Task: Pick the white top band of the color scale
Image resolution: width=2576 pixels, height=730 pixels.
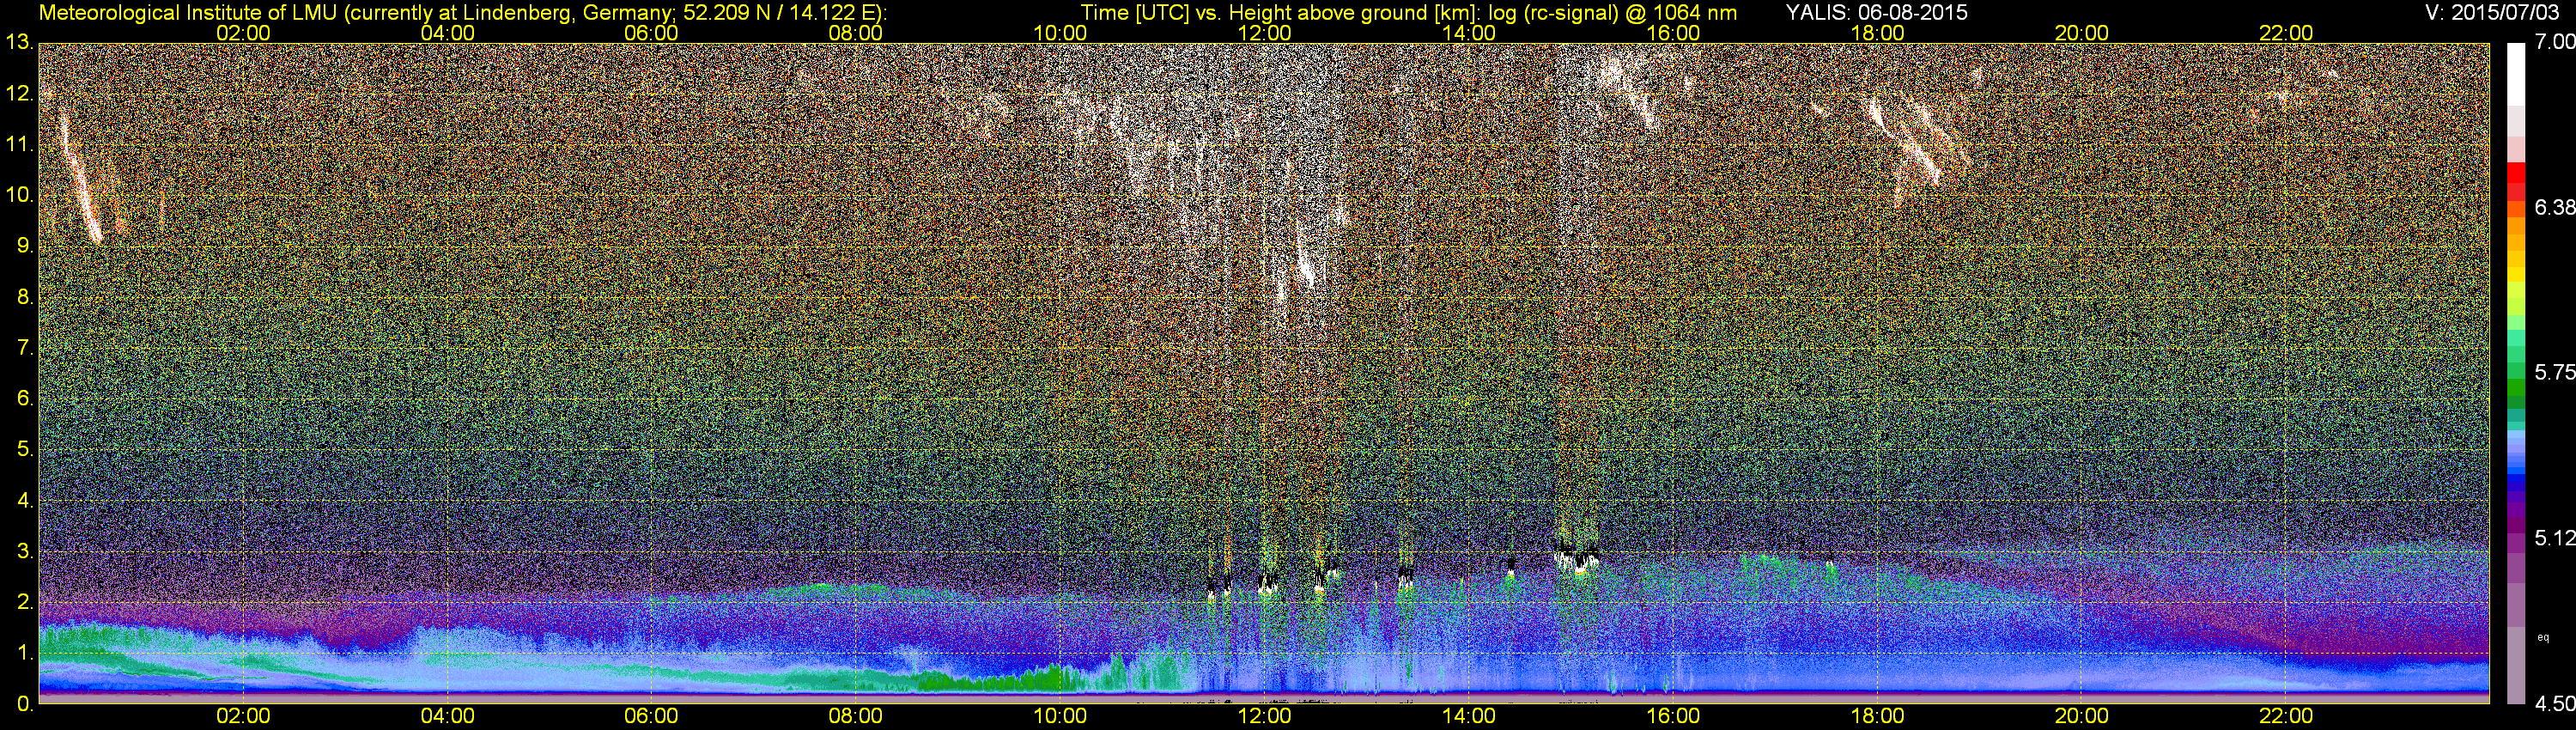Action: pos(2517,75)
